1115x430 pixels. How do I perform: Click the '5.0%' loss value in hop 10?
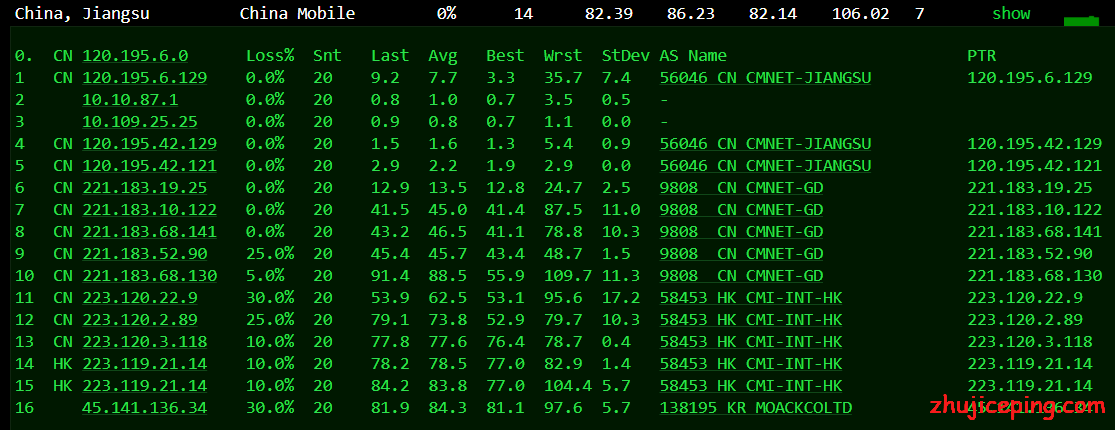[x=265, y=276]
